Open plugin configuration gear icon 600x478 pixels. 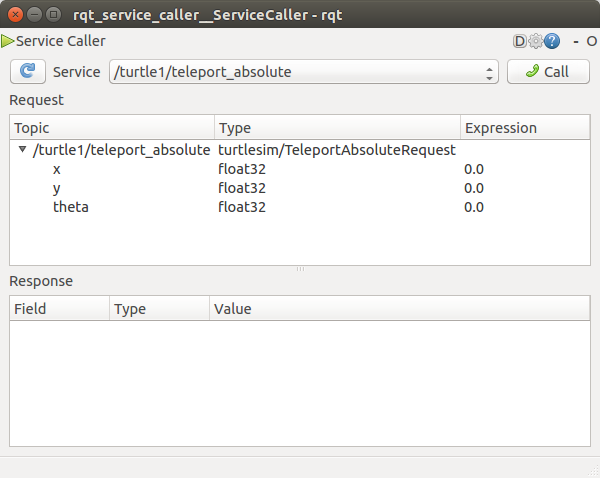(535, 41)
